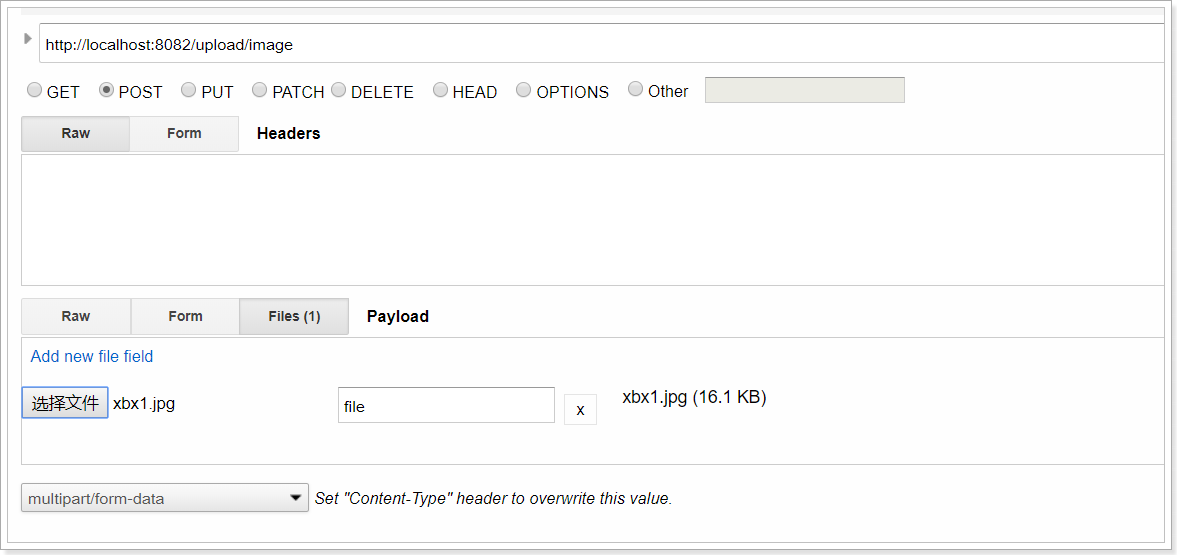Expand the URL editor triangle arrow
This screenshot has height=555, width=1177.
[x=28, y=38]
